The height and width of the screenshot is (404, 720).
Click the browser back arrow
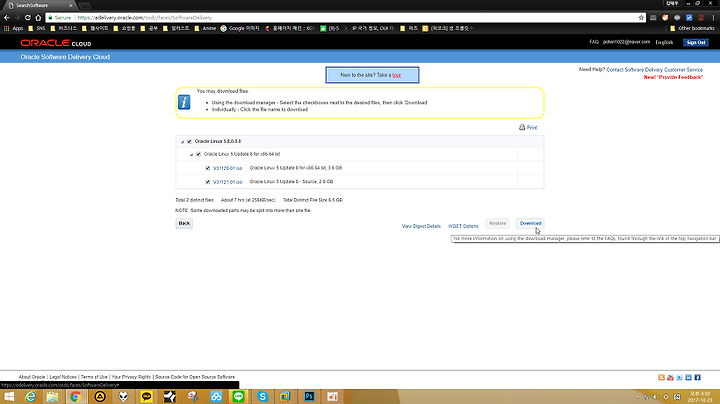pyautogui.click(x=6, y=17)
